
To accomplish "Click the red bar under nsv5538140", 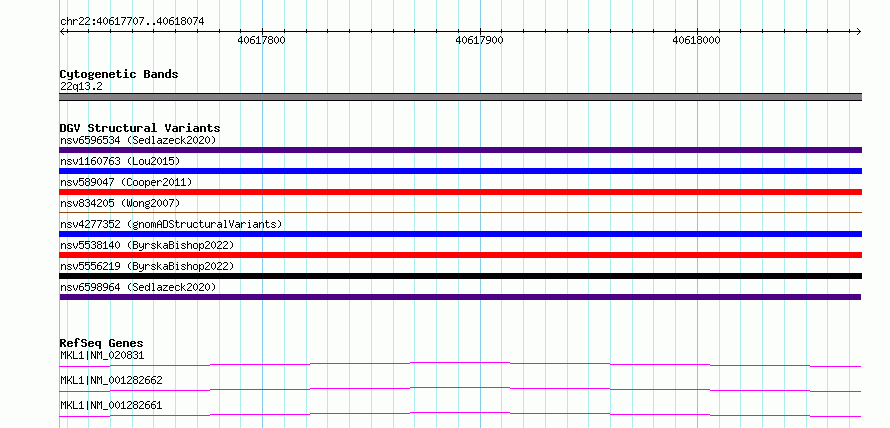I will (461, 255).
